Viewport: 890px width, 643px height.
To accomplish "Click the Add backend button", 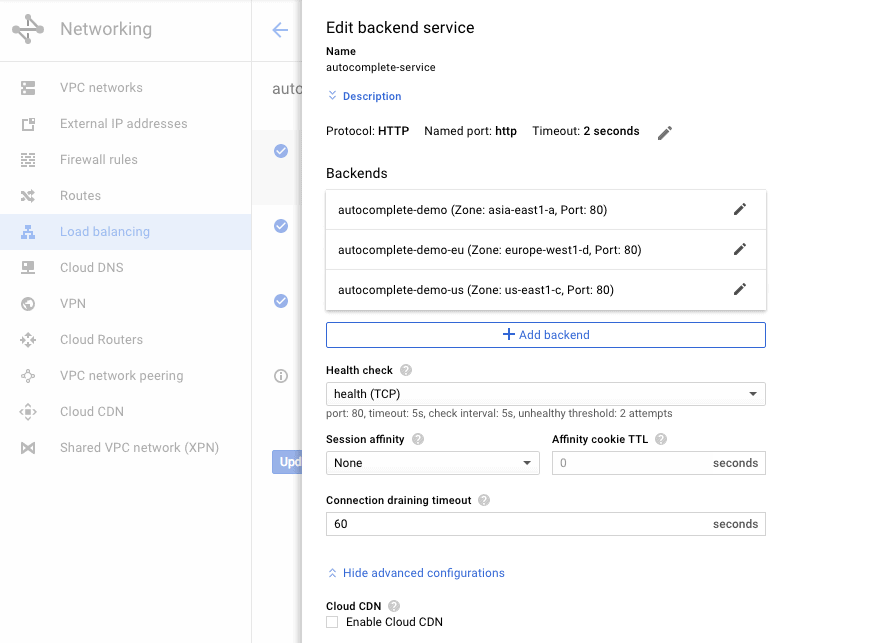I will click(546, 334).
